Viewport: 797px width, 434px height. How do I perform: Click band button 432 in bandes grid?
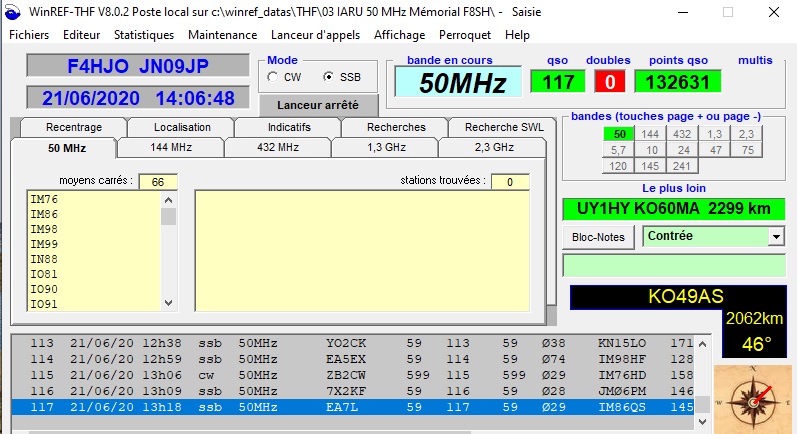pyautogui.click(x=682, y=134)
